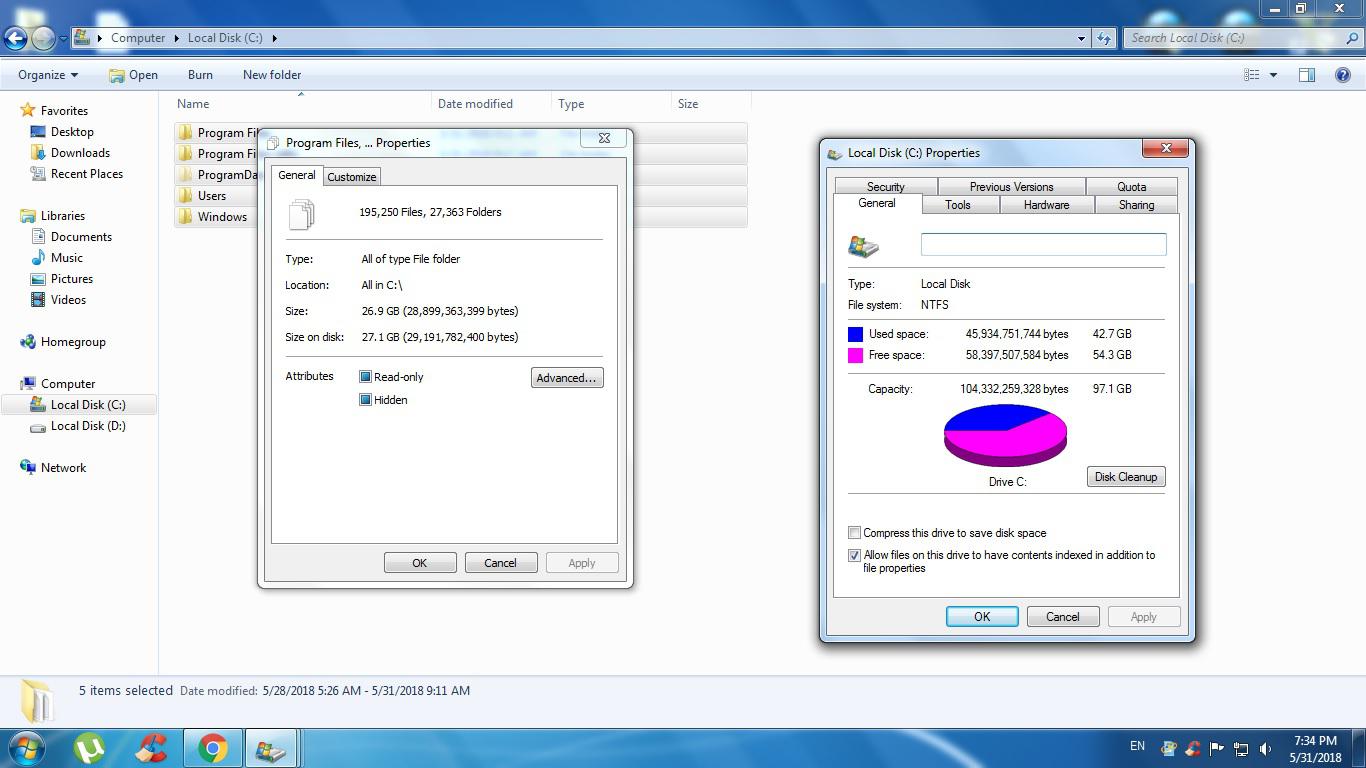1366x768 pixels.
Task: Open Google Chrome from the taskbar
Action: (212, 748)
